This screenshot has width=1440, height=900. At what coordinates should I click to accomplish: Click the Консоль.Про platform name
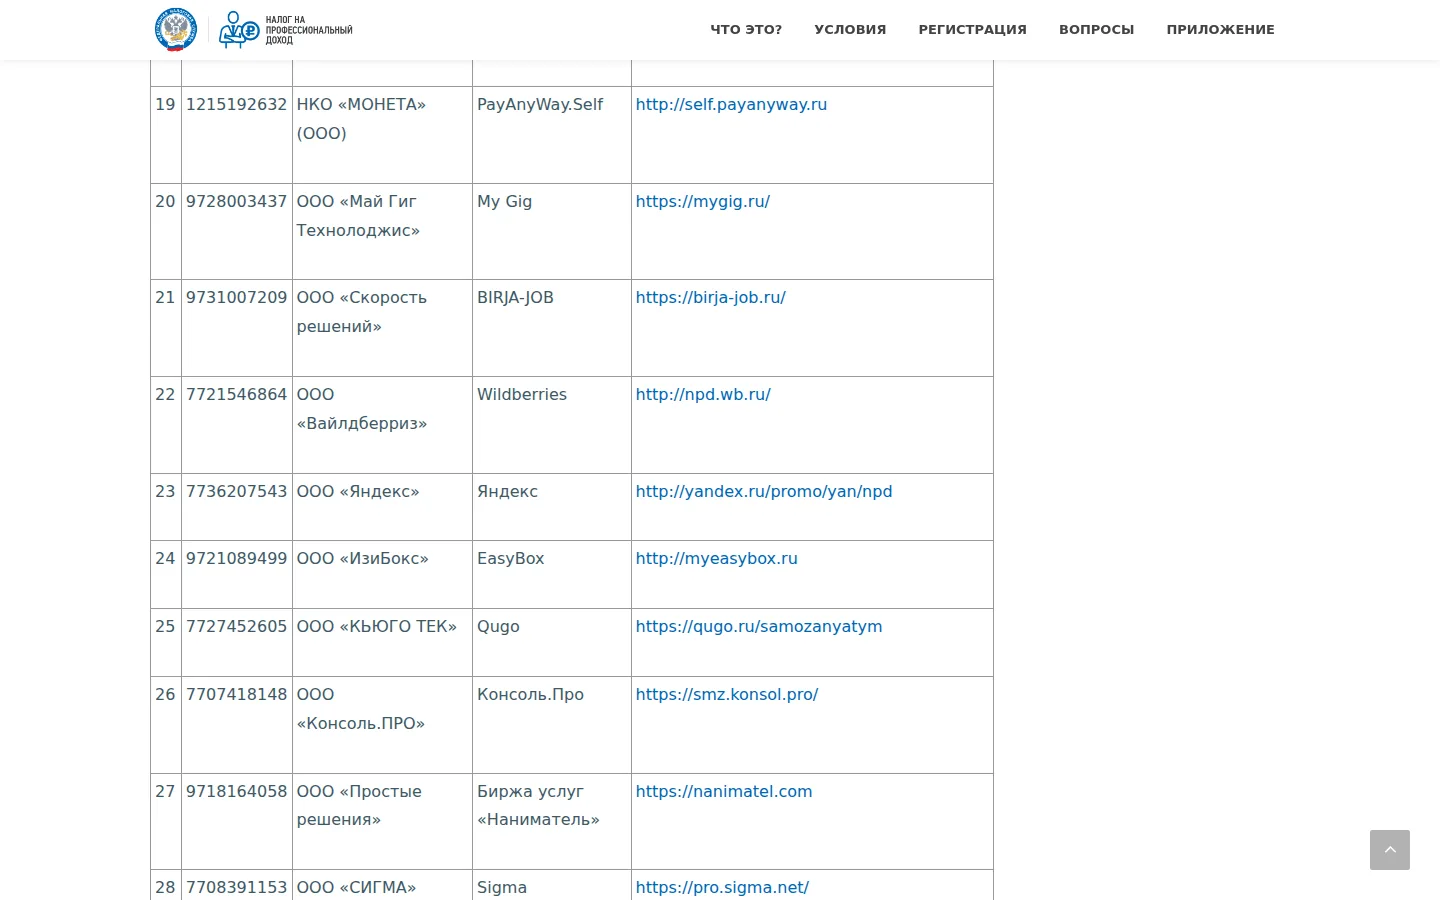530,694
